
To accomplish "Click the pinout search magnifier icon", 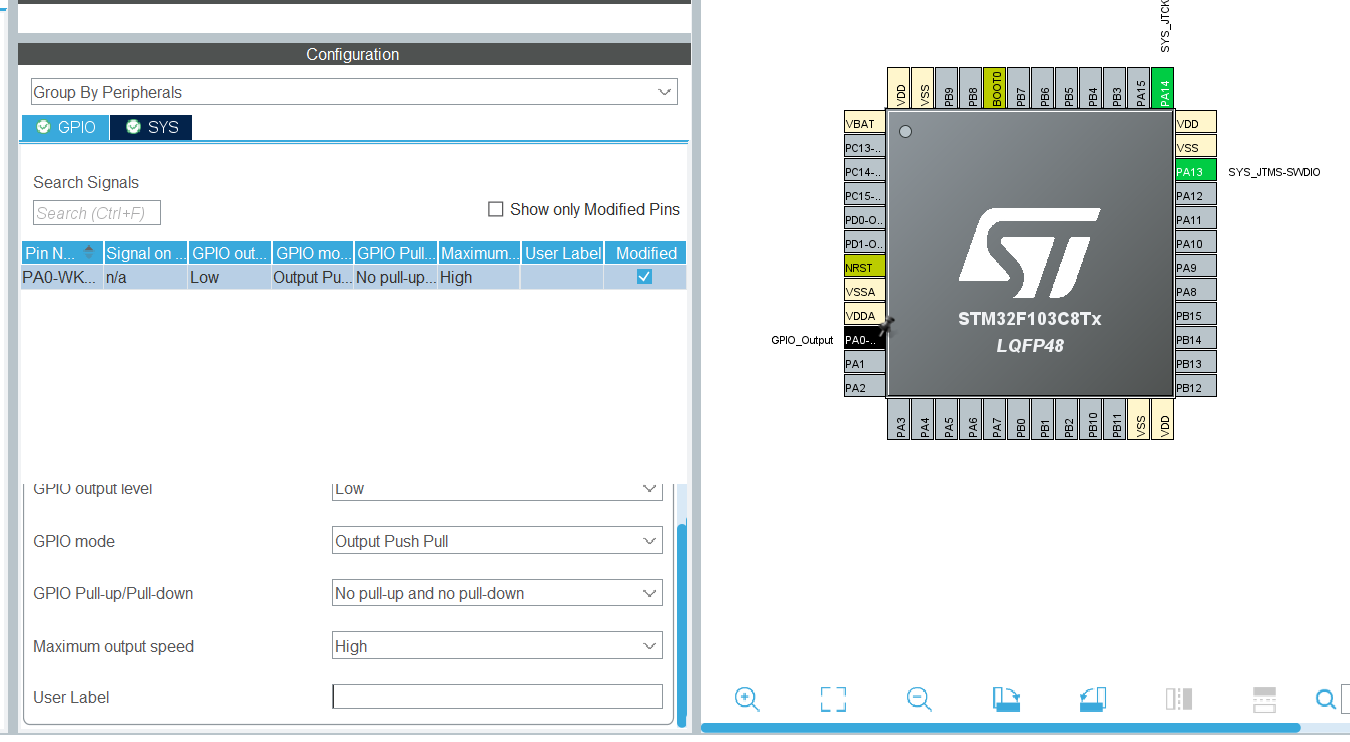I will point(1325,699).
